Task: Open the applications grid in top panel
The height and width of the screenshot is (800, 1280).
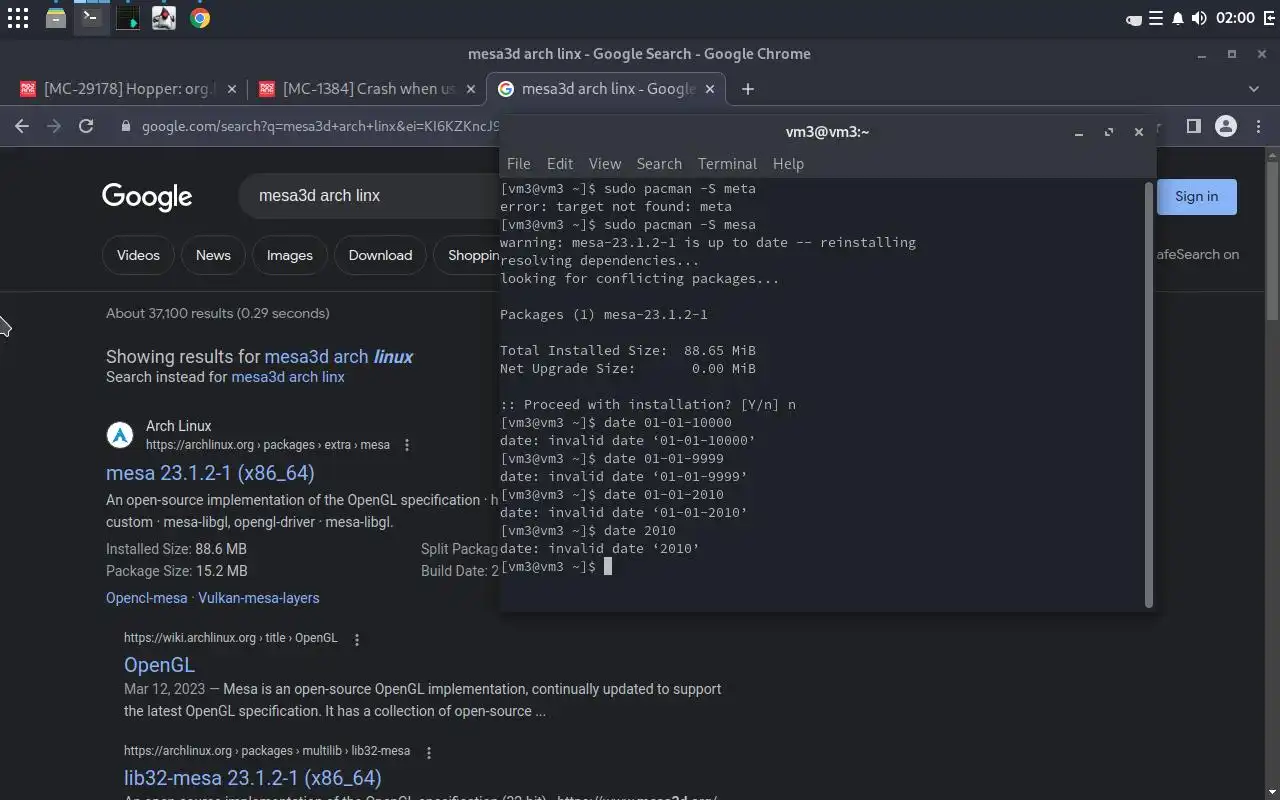Action: [18, 18]
